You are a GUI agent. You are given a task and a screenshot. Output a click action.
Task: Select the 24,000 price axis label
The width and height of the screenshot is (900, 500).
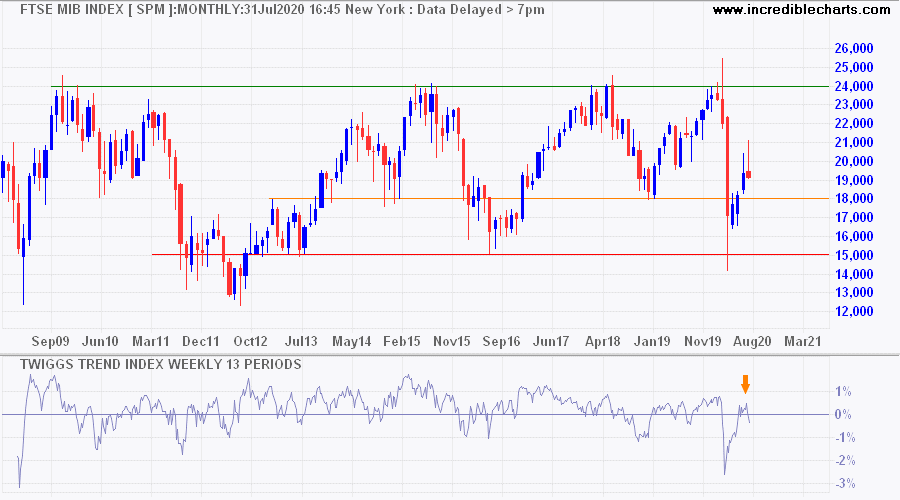pos(854,87)
